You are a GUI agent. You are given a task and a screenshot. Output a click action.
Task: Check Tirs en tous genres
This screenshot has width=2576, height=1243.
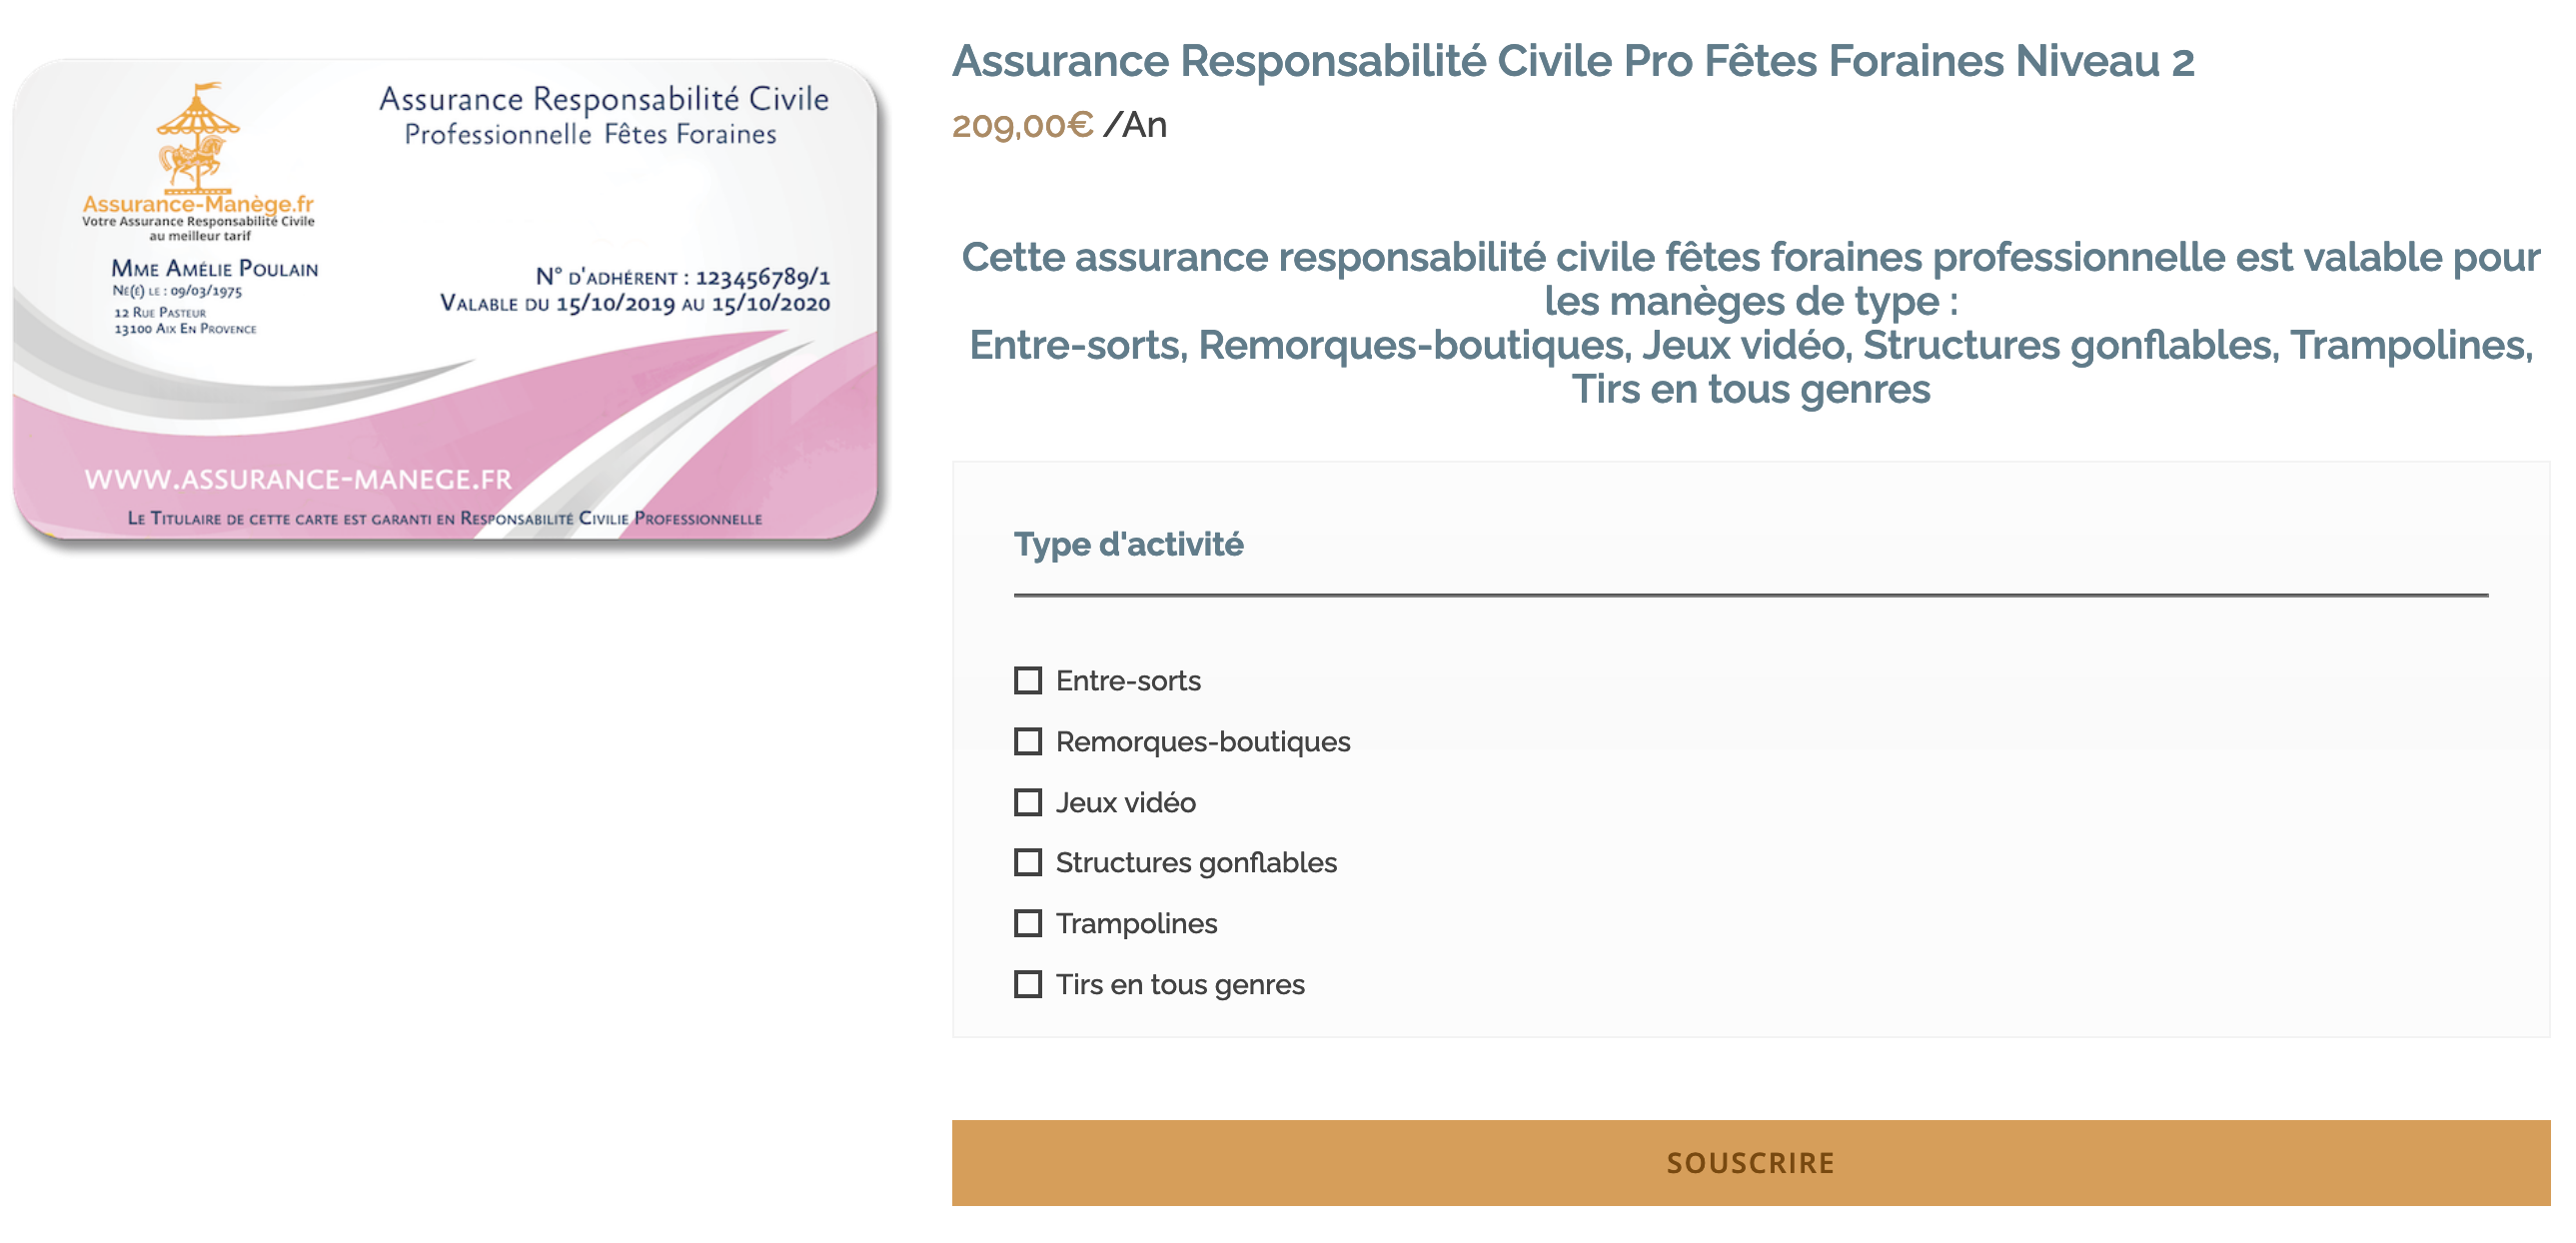[1029, 985]
